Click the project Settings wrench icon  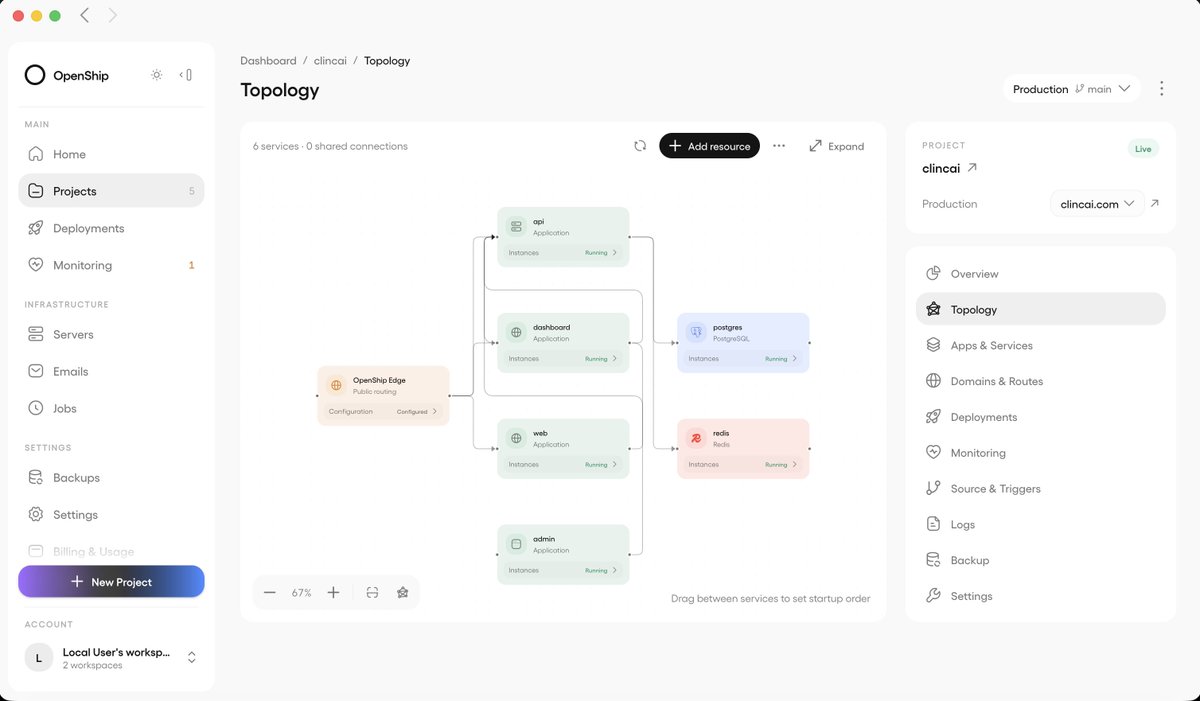point(933,596)
